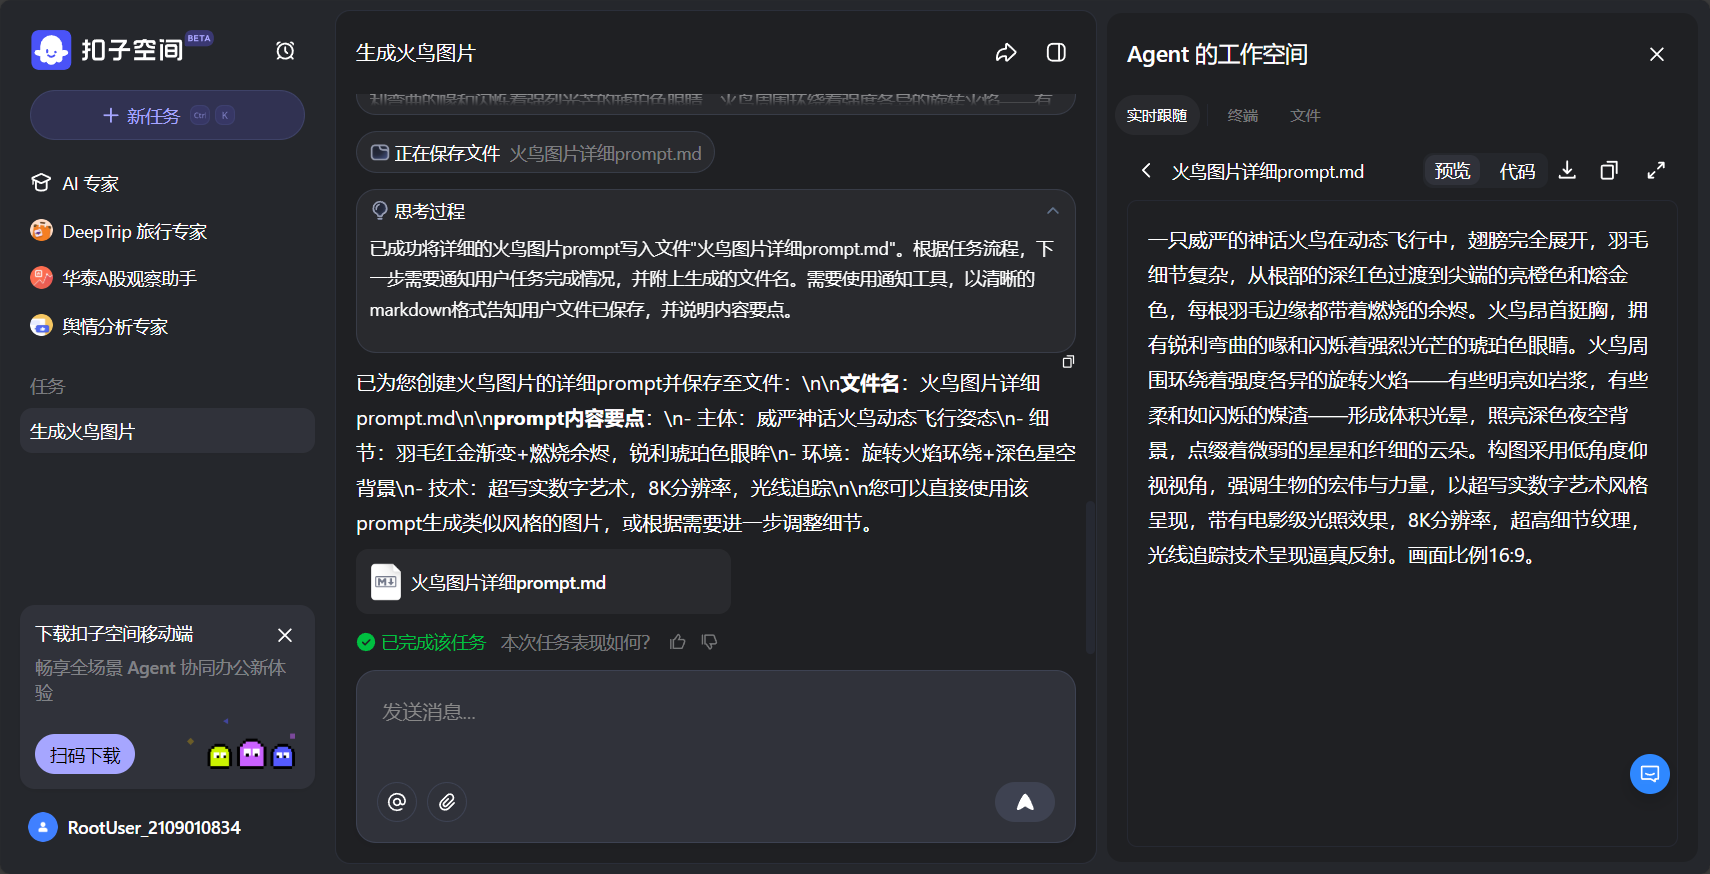Open the blue feedback chat button
This screenshot has height=874, width=1710.
click(x=1650, y=774)
